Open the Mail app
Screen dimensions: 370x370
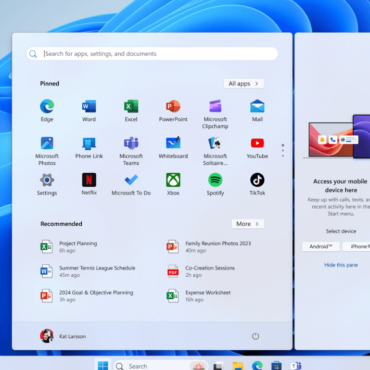click(x=257, y=111)
